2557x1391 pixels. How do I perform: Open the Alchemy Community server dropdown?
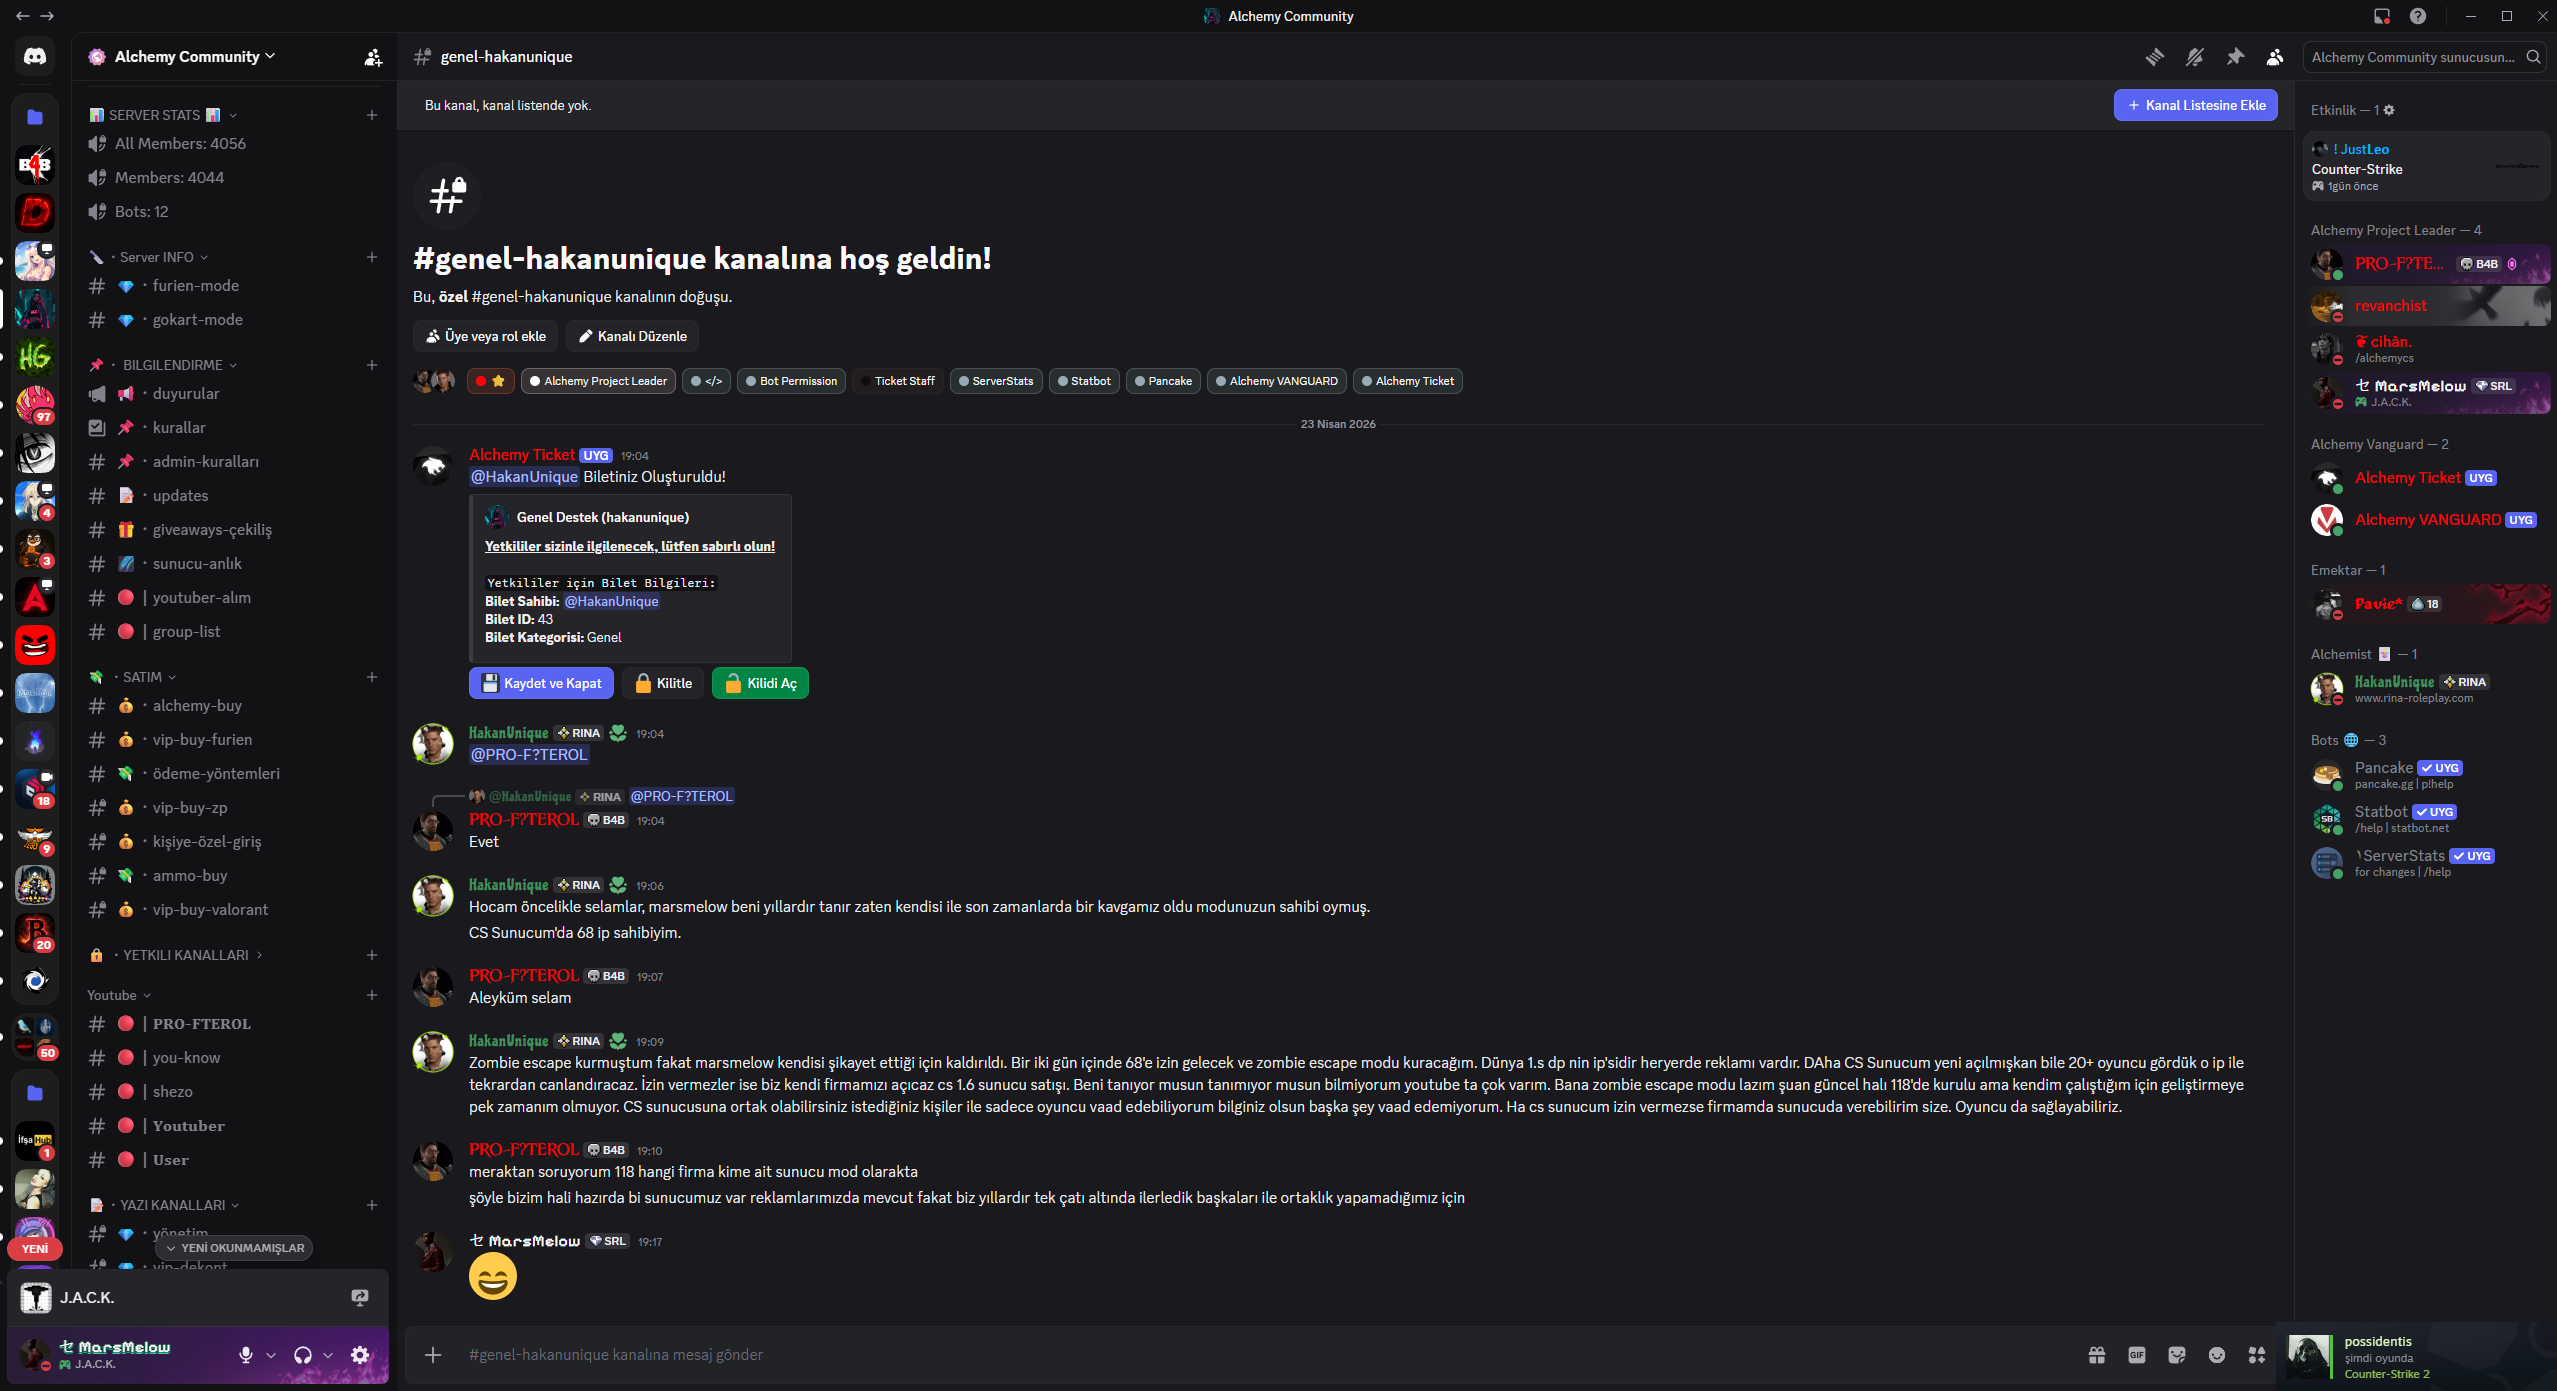pos(195,57)
